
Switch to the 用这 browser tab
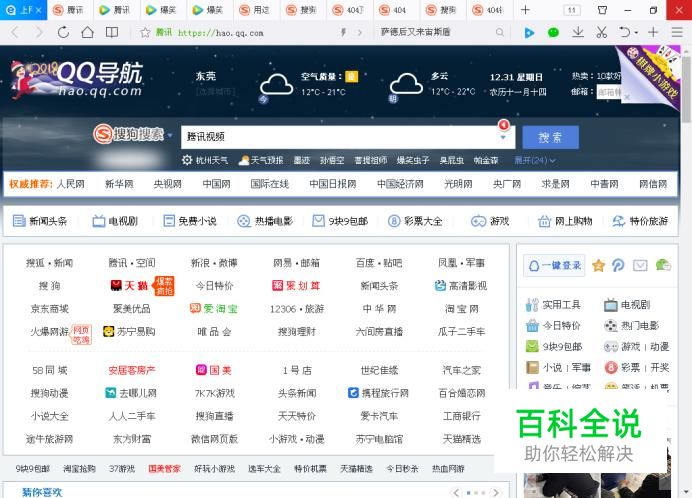click(x=255, y=10)
